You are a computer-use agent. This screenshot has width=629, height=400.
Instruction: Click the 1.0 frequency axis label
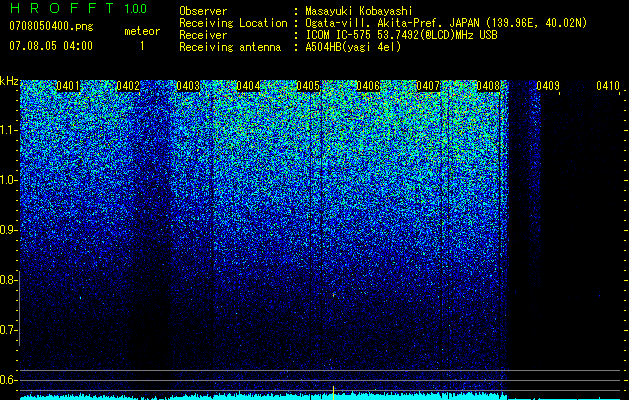point(8,180)
